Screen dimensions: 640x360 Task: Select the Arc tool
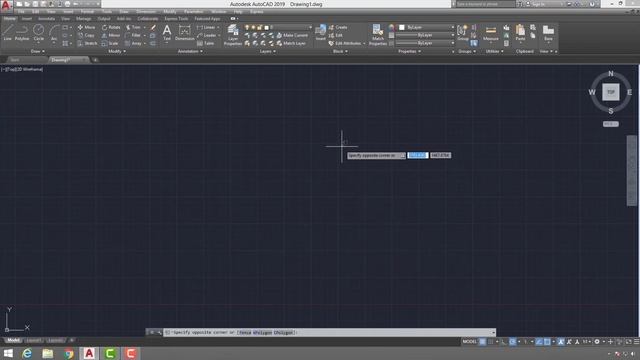pyautogui.click(x=54, y=32)
